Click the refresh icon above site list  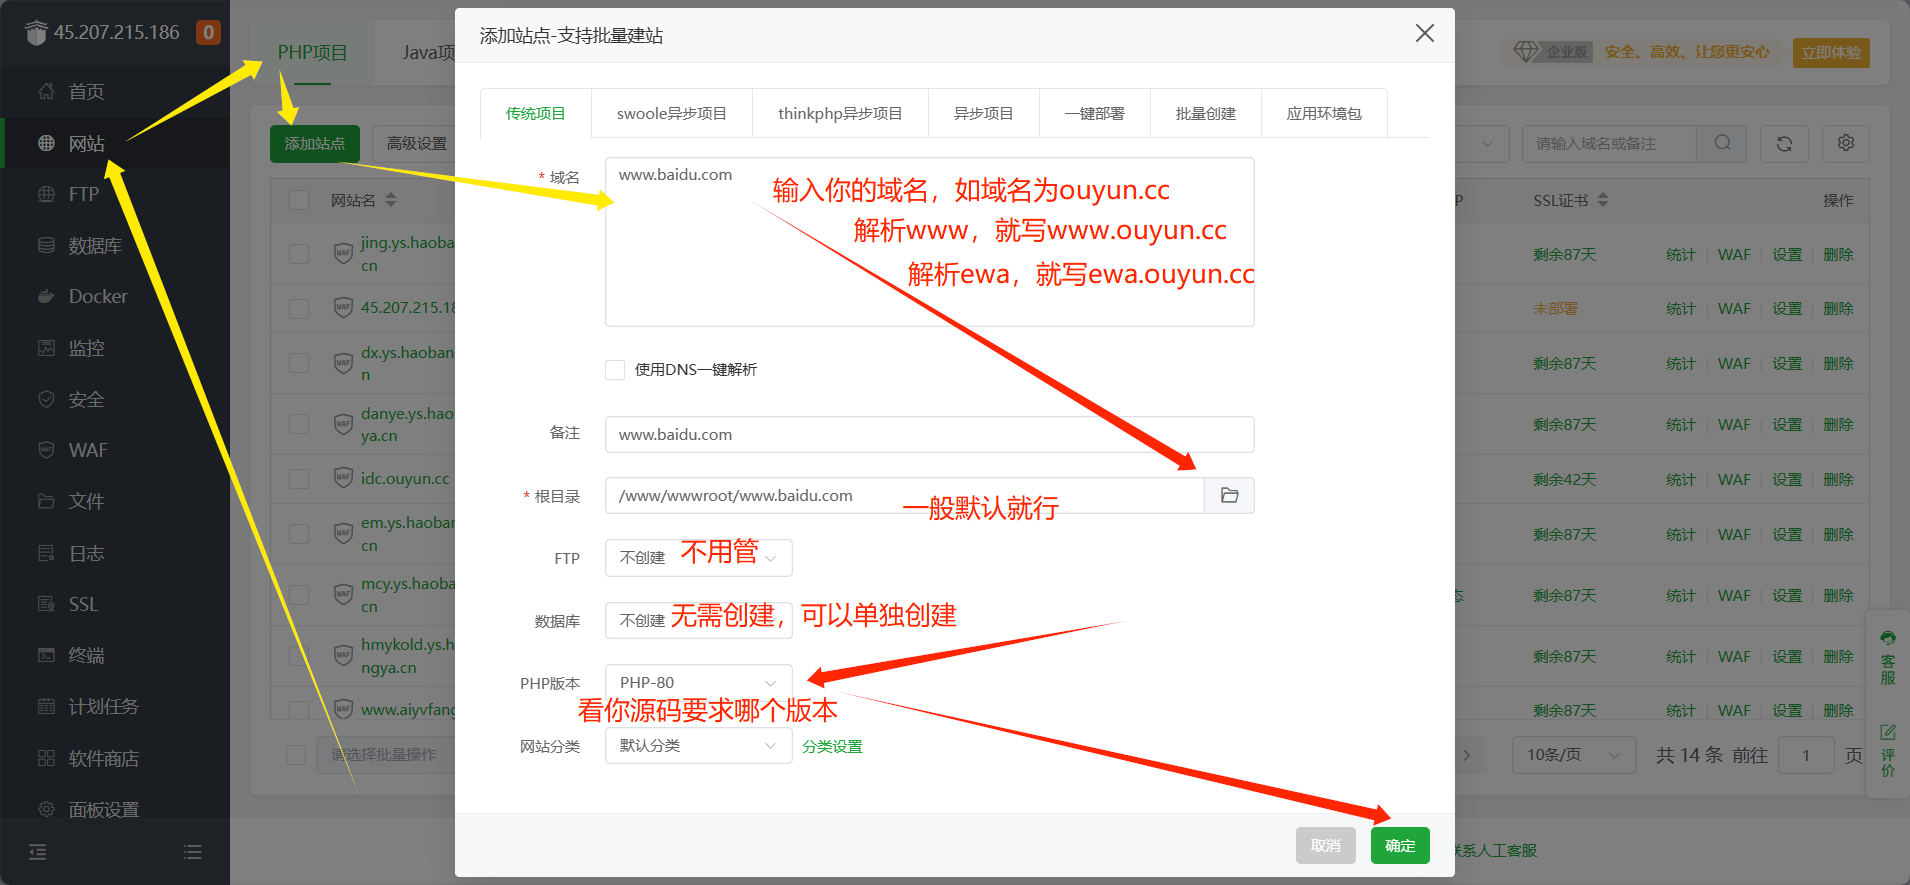click(1784, 144)
